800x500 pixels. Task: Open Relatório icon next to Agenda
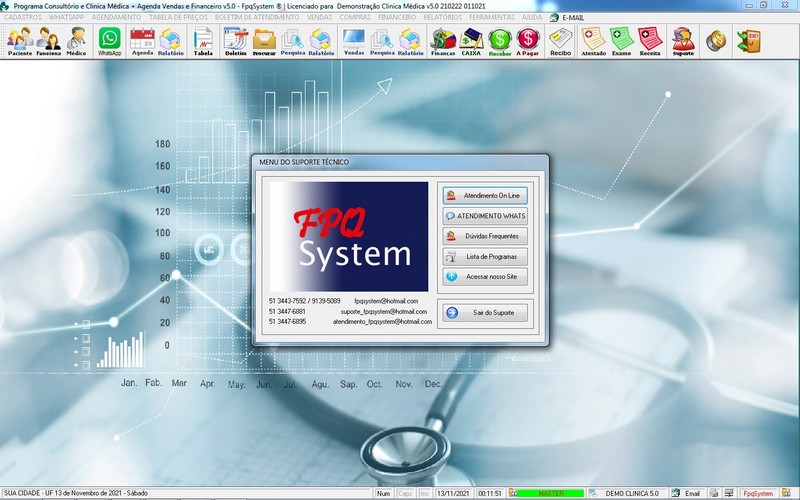click(170, 41)
